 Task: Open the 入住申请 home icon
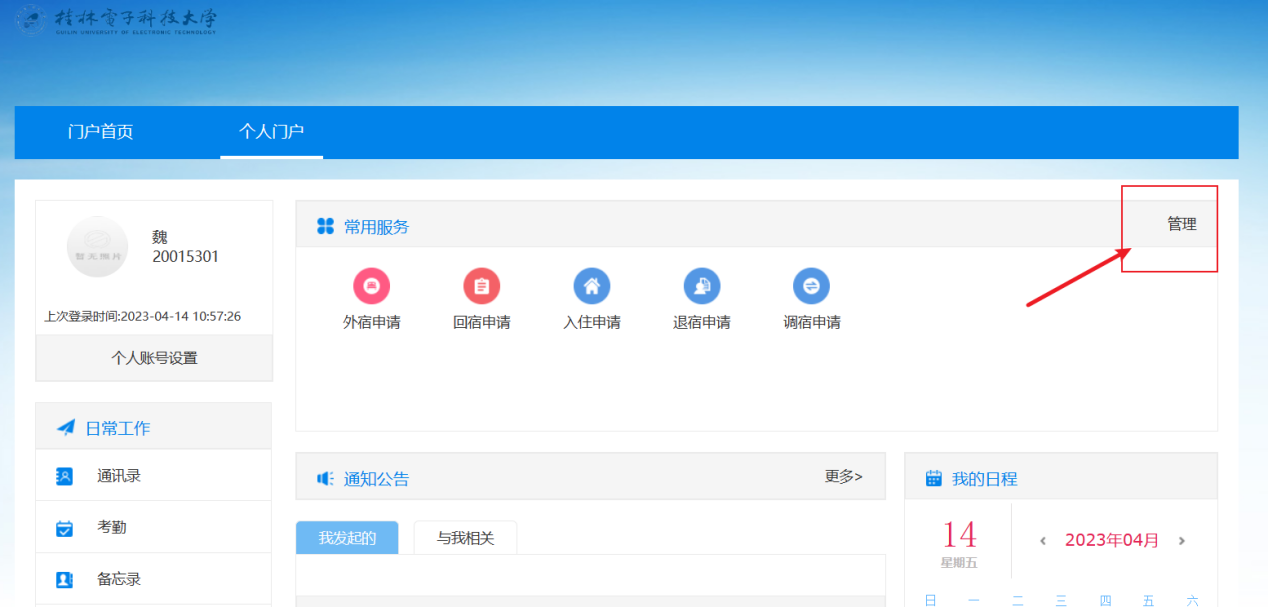tap(591, 286)
